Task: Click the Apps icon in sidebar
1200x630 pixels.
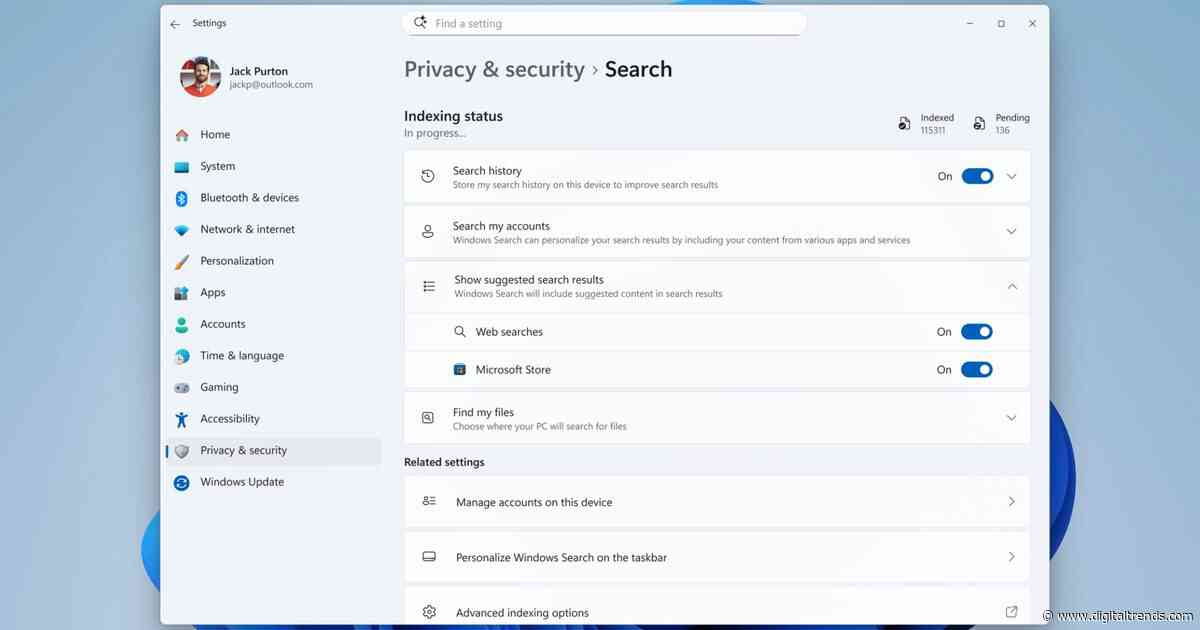Action: tap(181, 293)
